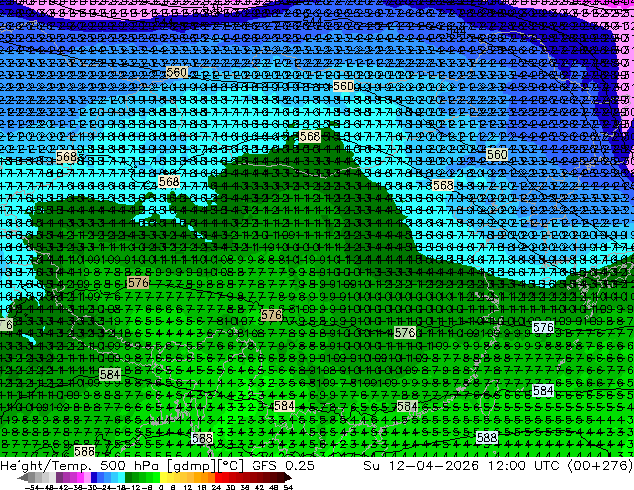The image size is (634, 490).
Task: Select the cyan swatch left of legend value -18
Action: [121, 477]
